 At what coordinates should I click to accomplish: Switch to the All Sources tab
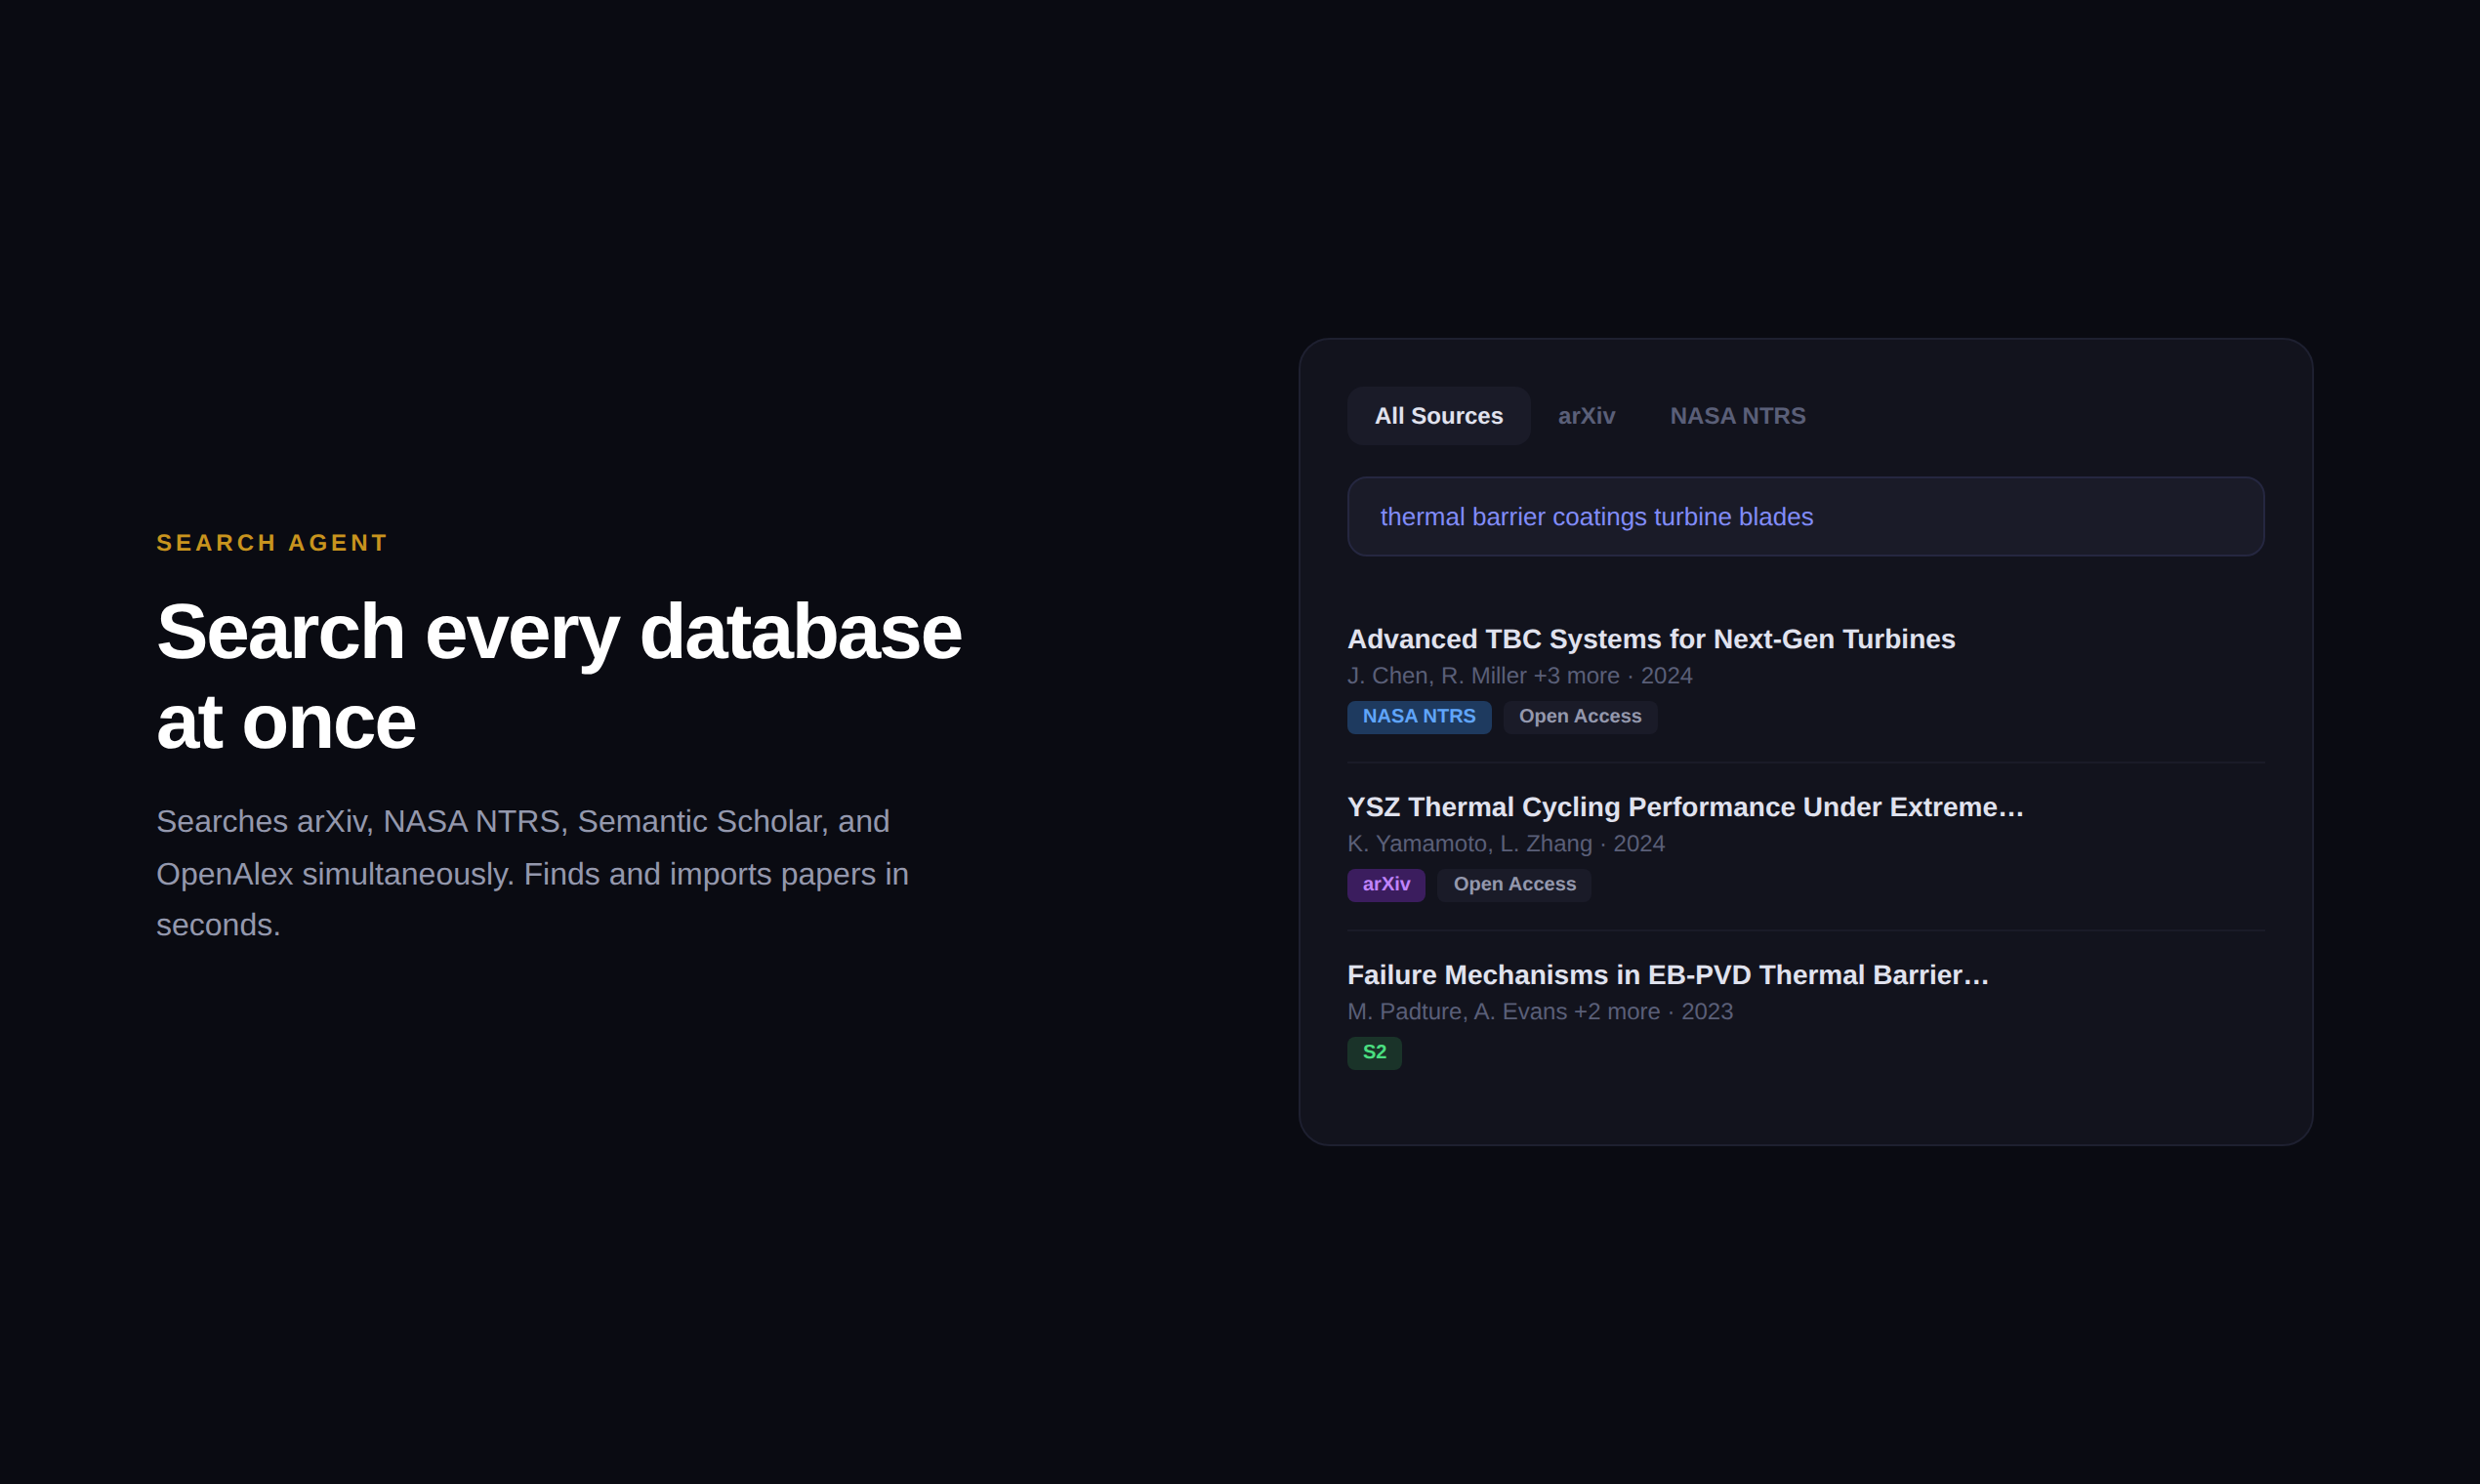1438,416
